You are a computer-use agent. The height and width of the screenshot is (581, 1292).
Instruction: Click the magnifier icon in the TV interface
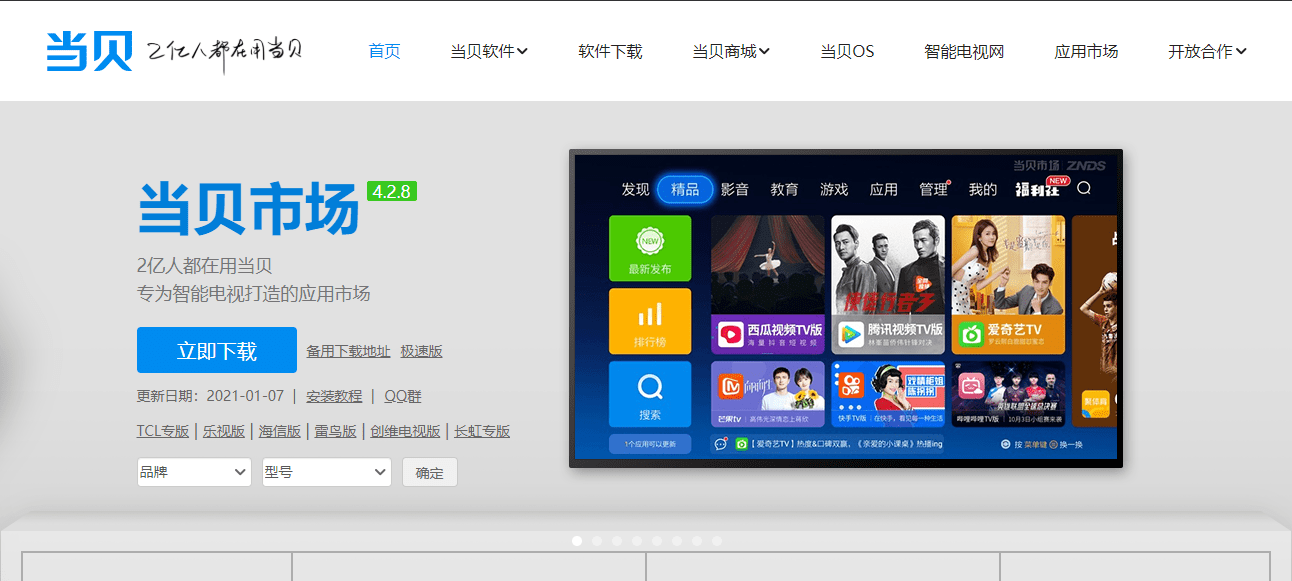[1083, 188]
